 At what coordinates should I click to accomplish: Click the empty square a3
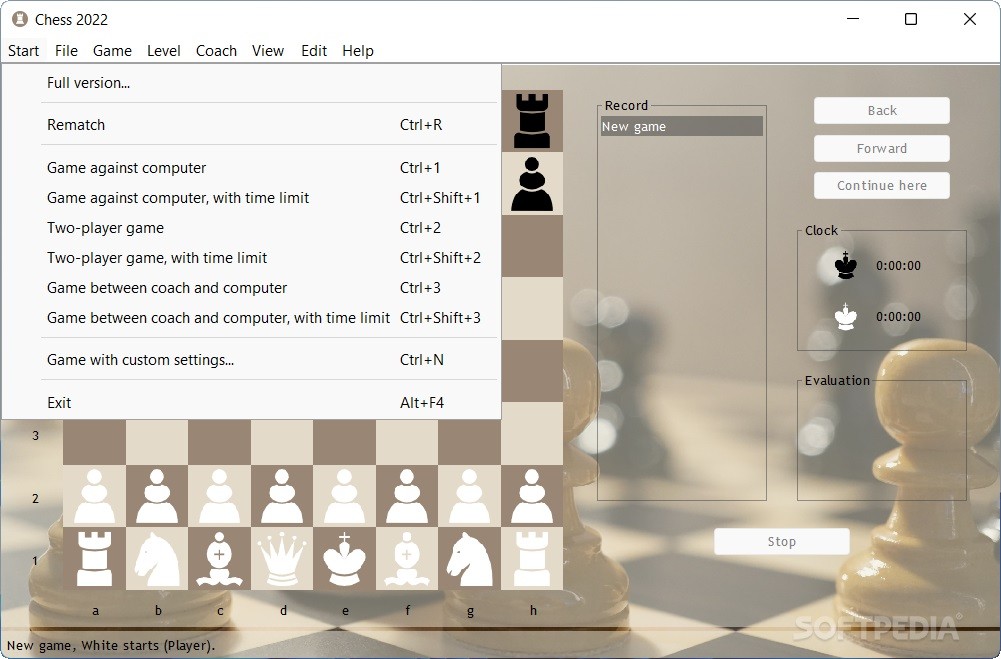tap(94, 442)
